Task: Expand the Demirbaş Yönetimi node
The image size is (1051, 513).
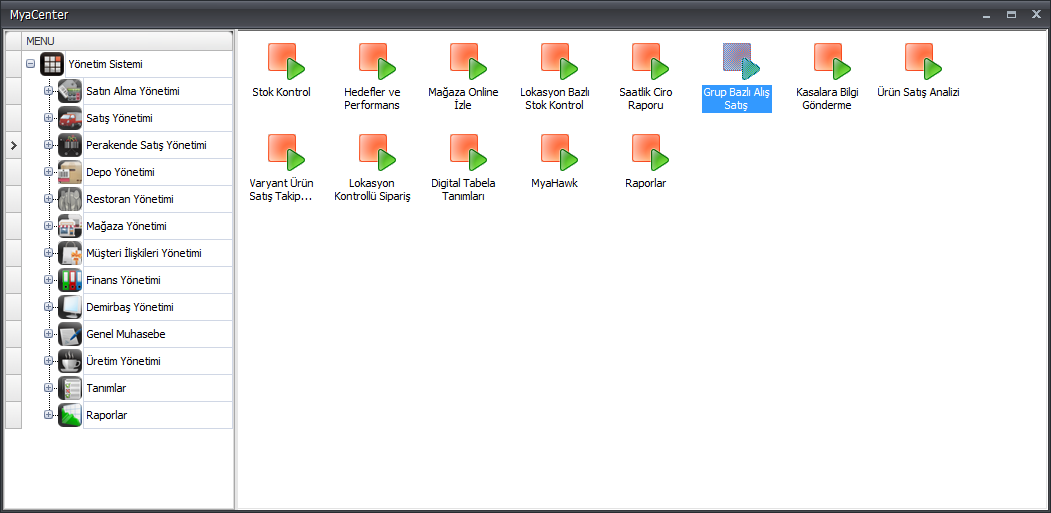Action: (x=48, y=307)
